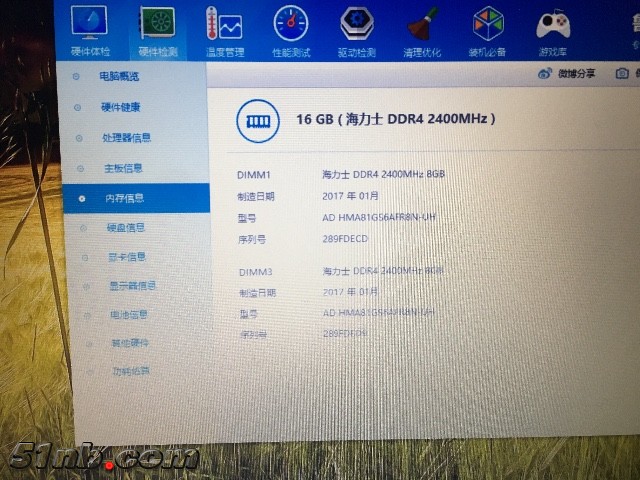The width and height of the screenshot is (640, 480).
Task: Open 温度管理 thermometer icon
Action: pos(224,23)
